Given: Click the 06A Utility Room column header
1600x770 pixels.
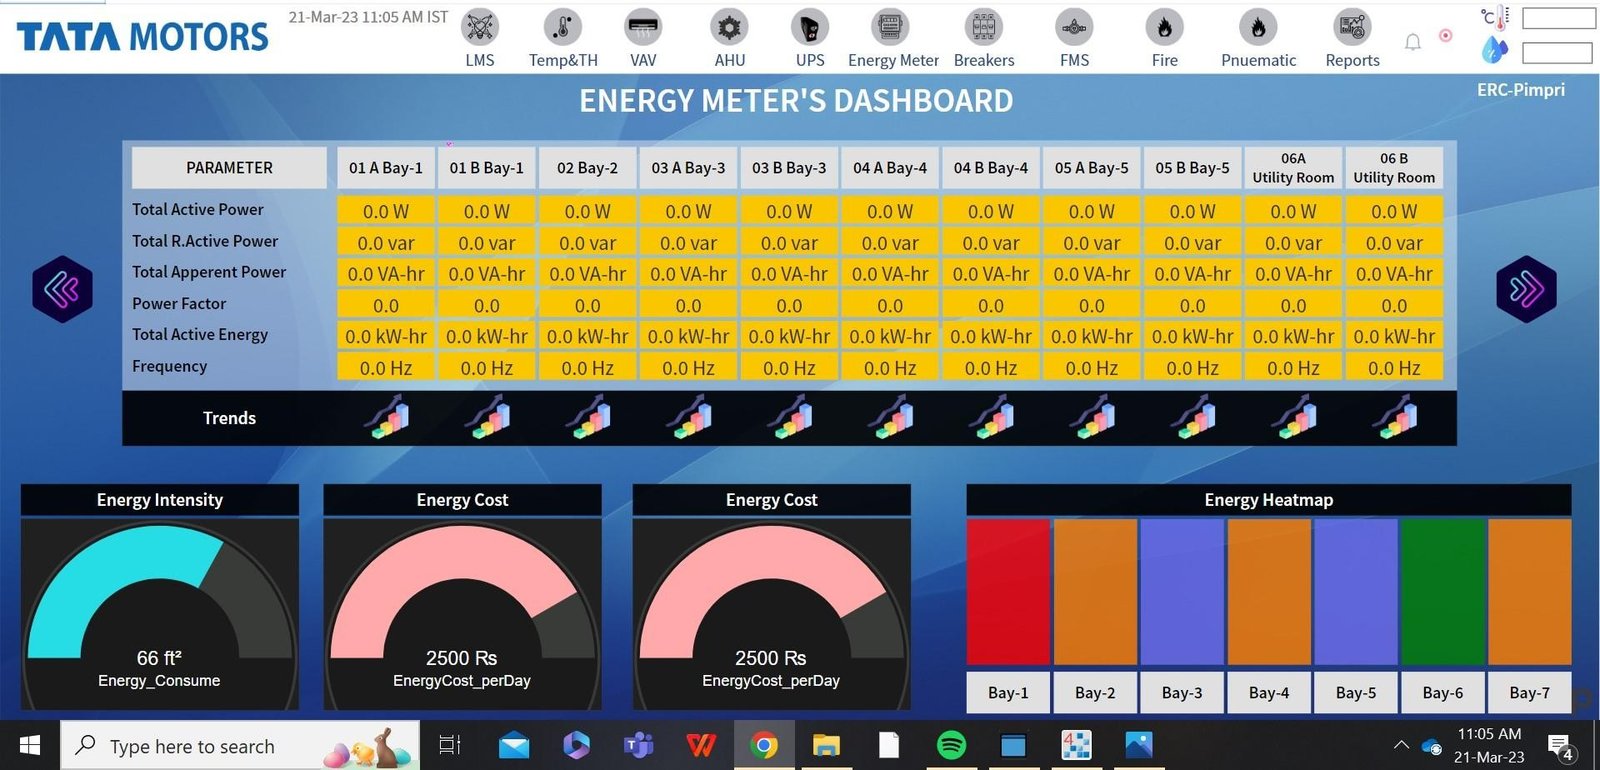Looking at the screenshot, I should point(1293,168).
